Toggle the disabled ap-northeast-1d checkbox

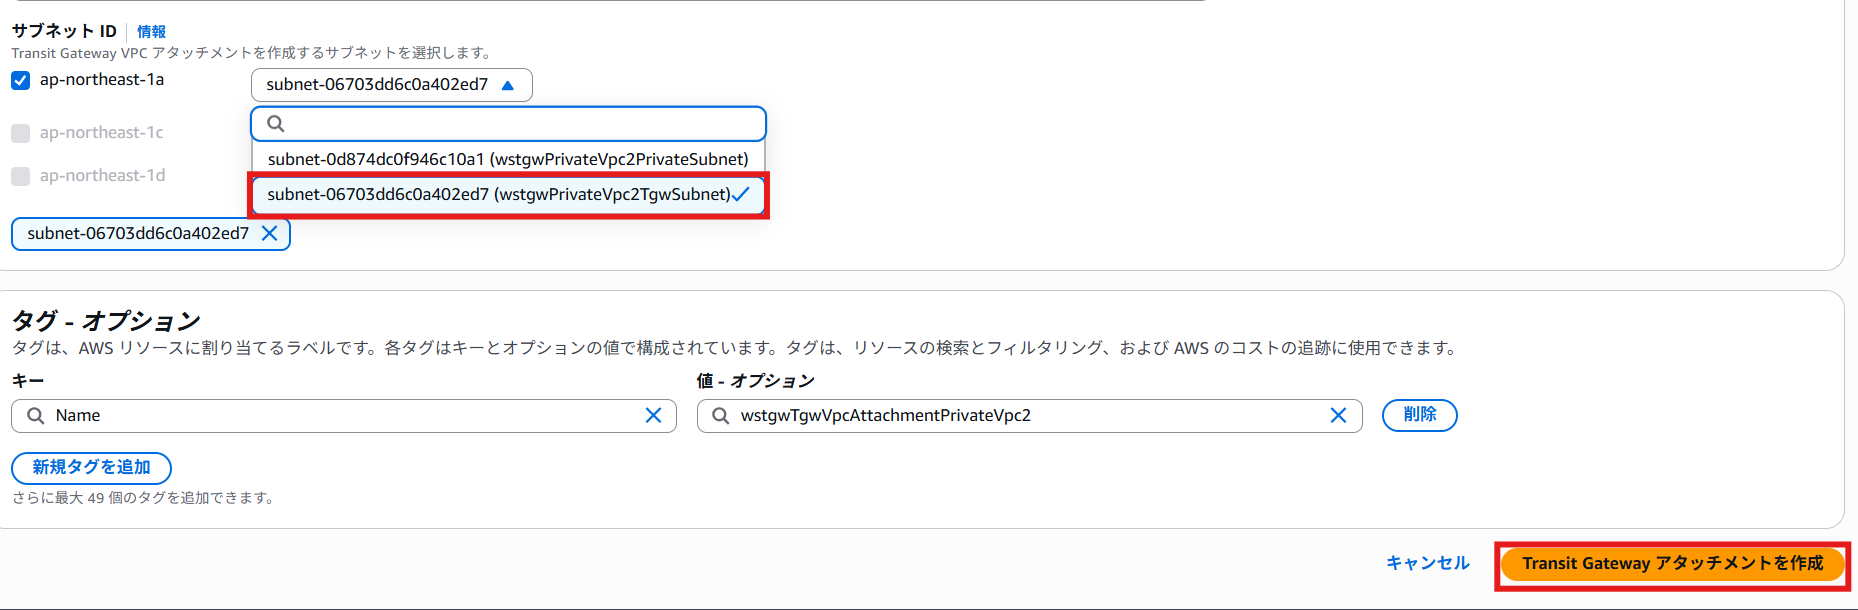(20, 176)
